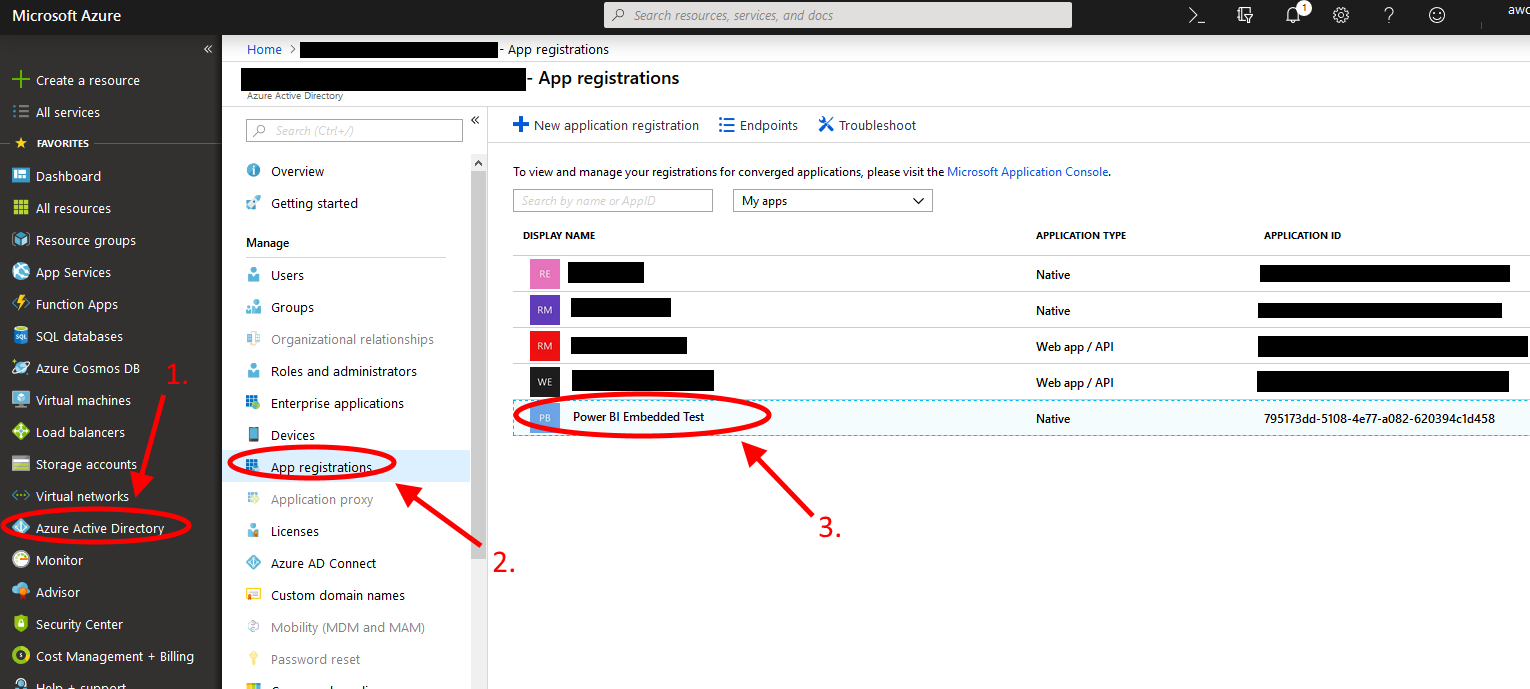
Task: Open Directory and subscription filter icon
Action: pyautogui.click(x=1245, y=15)
